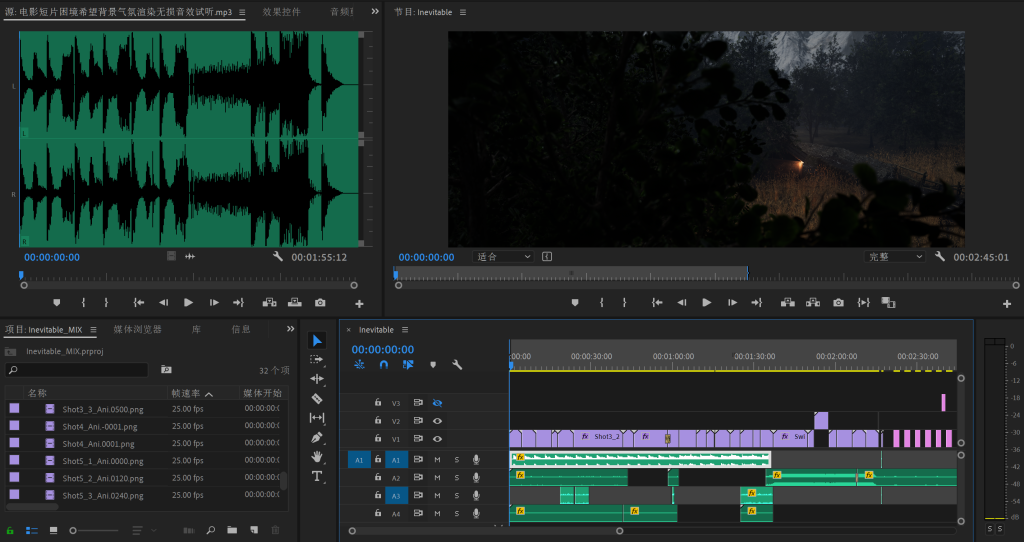
Task: Click Extract button in Program monitor
Action: (812, 302)
